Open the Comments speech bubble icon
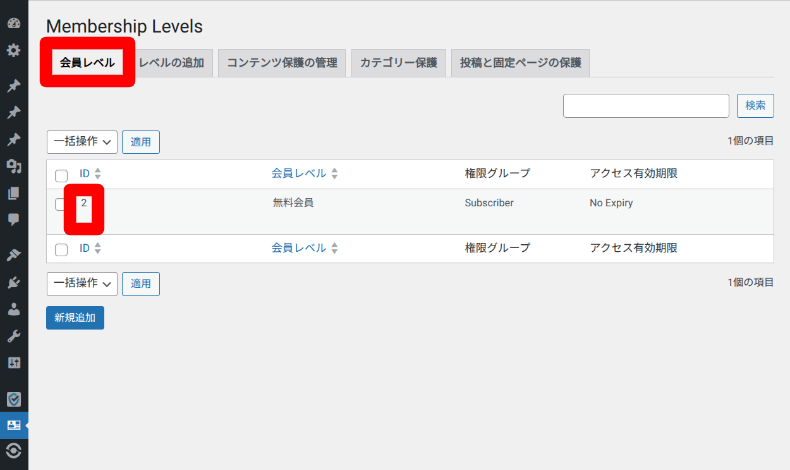The image size is (790, 470). point(14,219)
